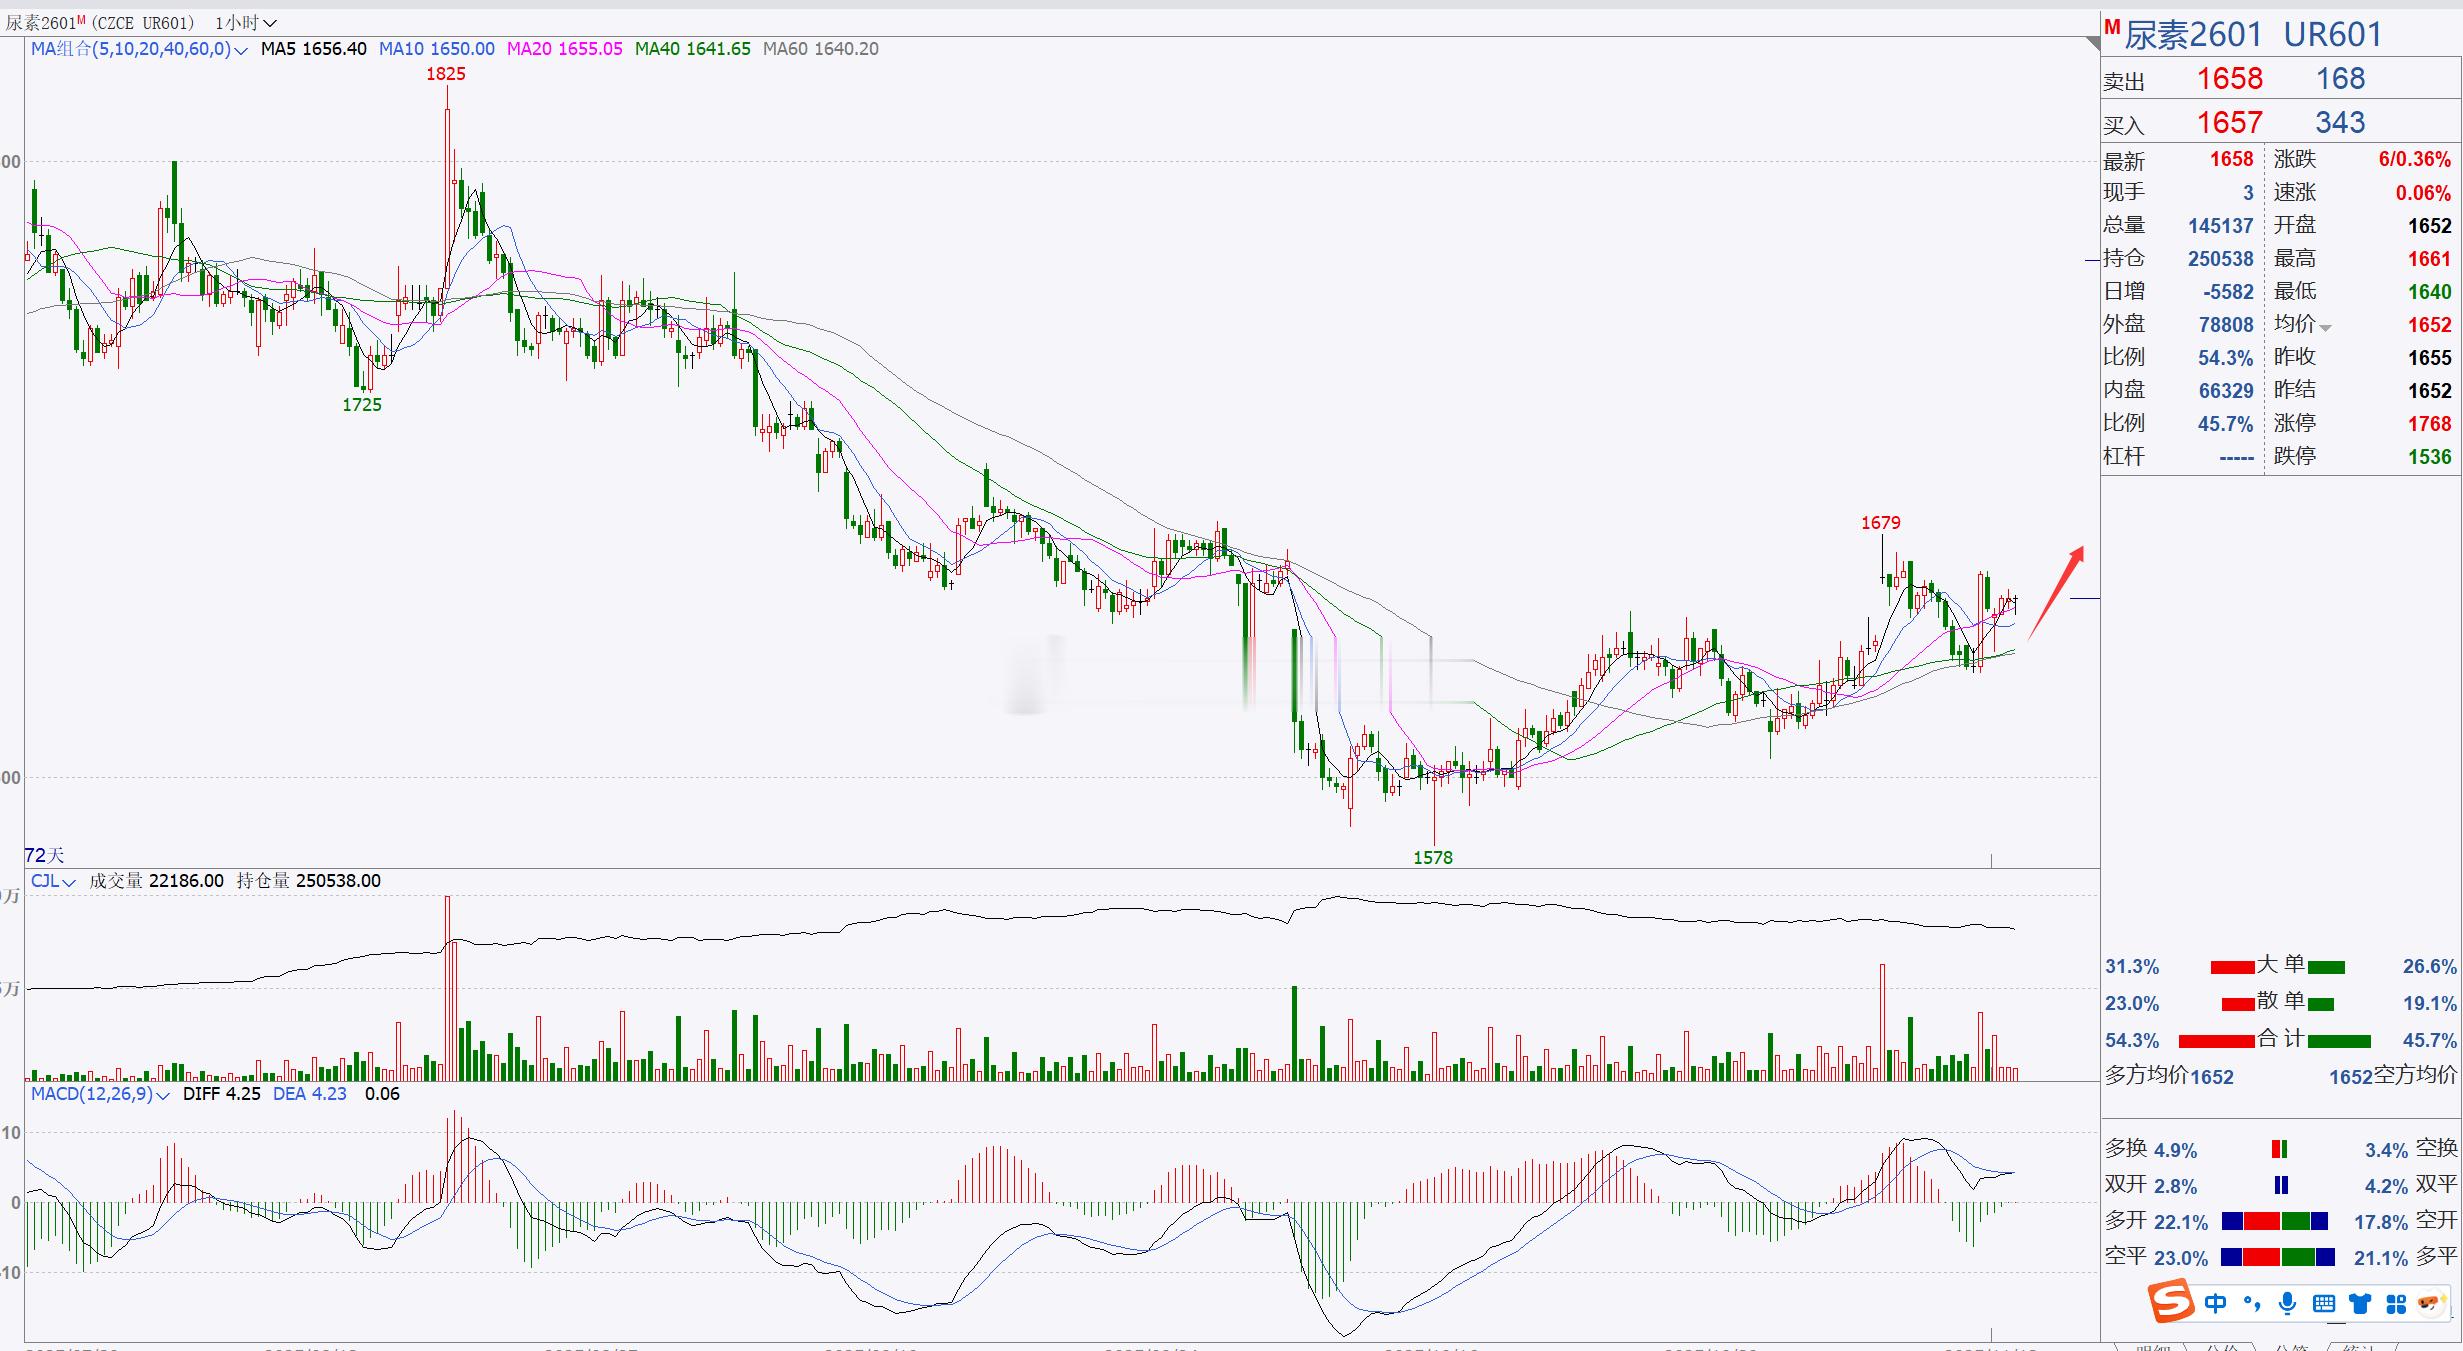The height and width of the screenshot is (1351, 2463).
Task: Open Sogou toolbox four-squares icon
Action: 2396,1303
